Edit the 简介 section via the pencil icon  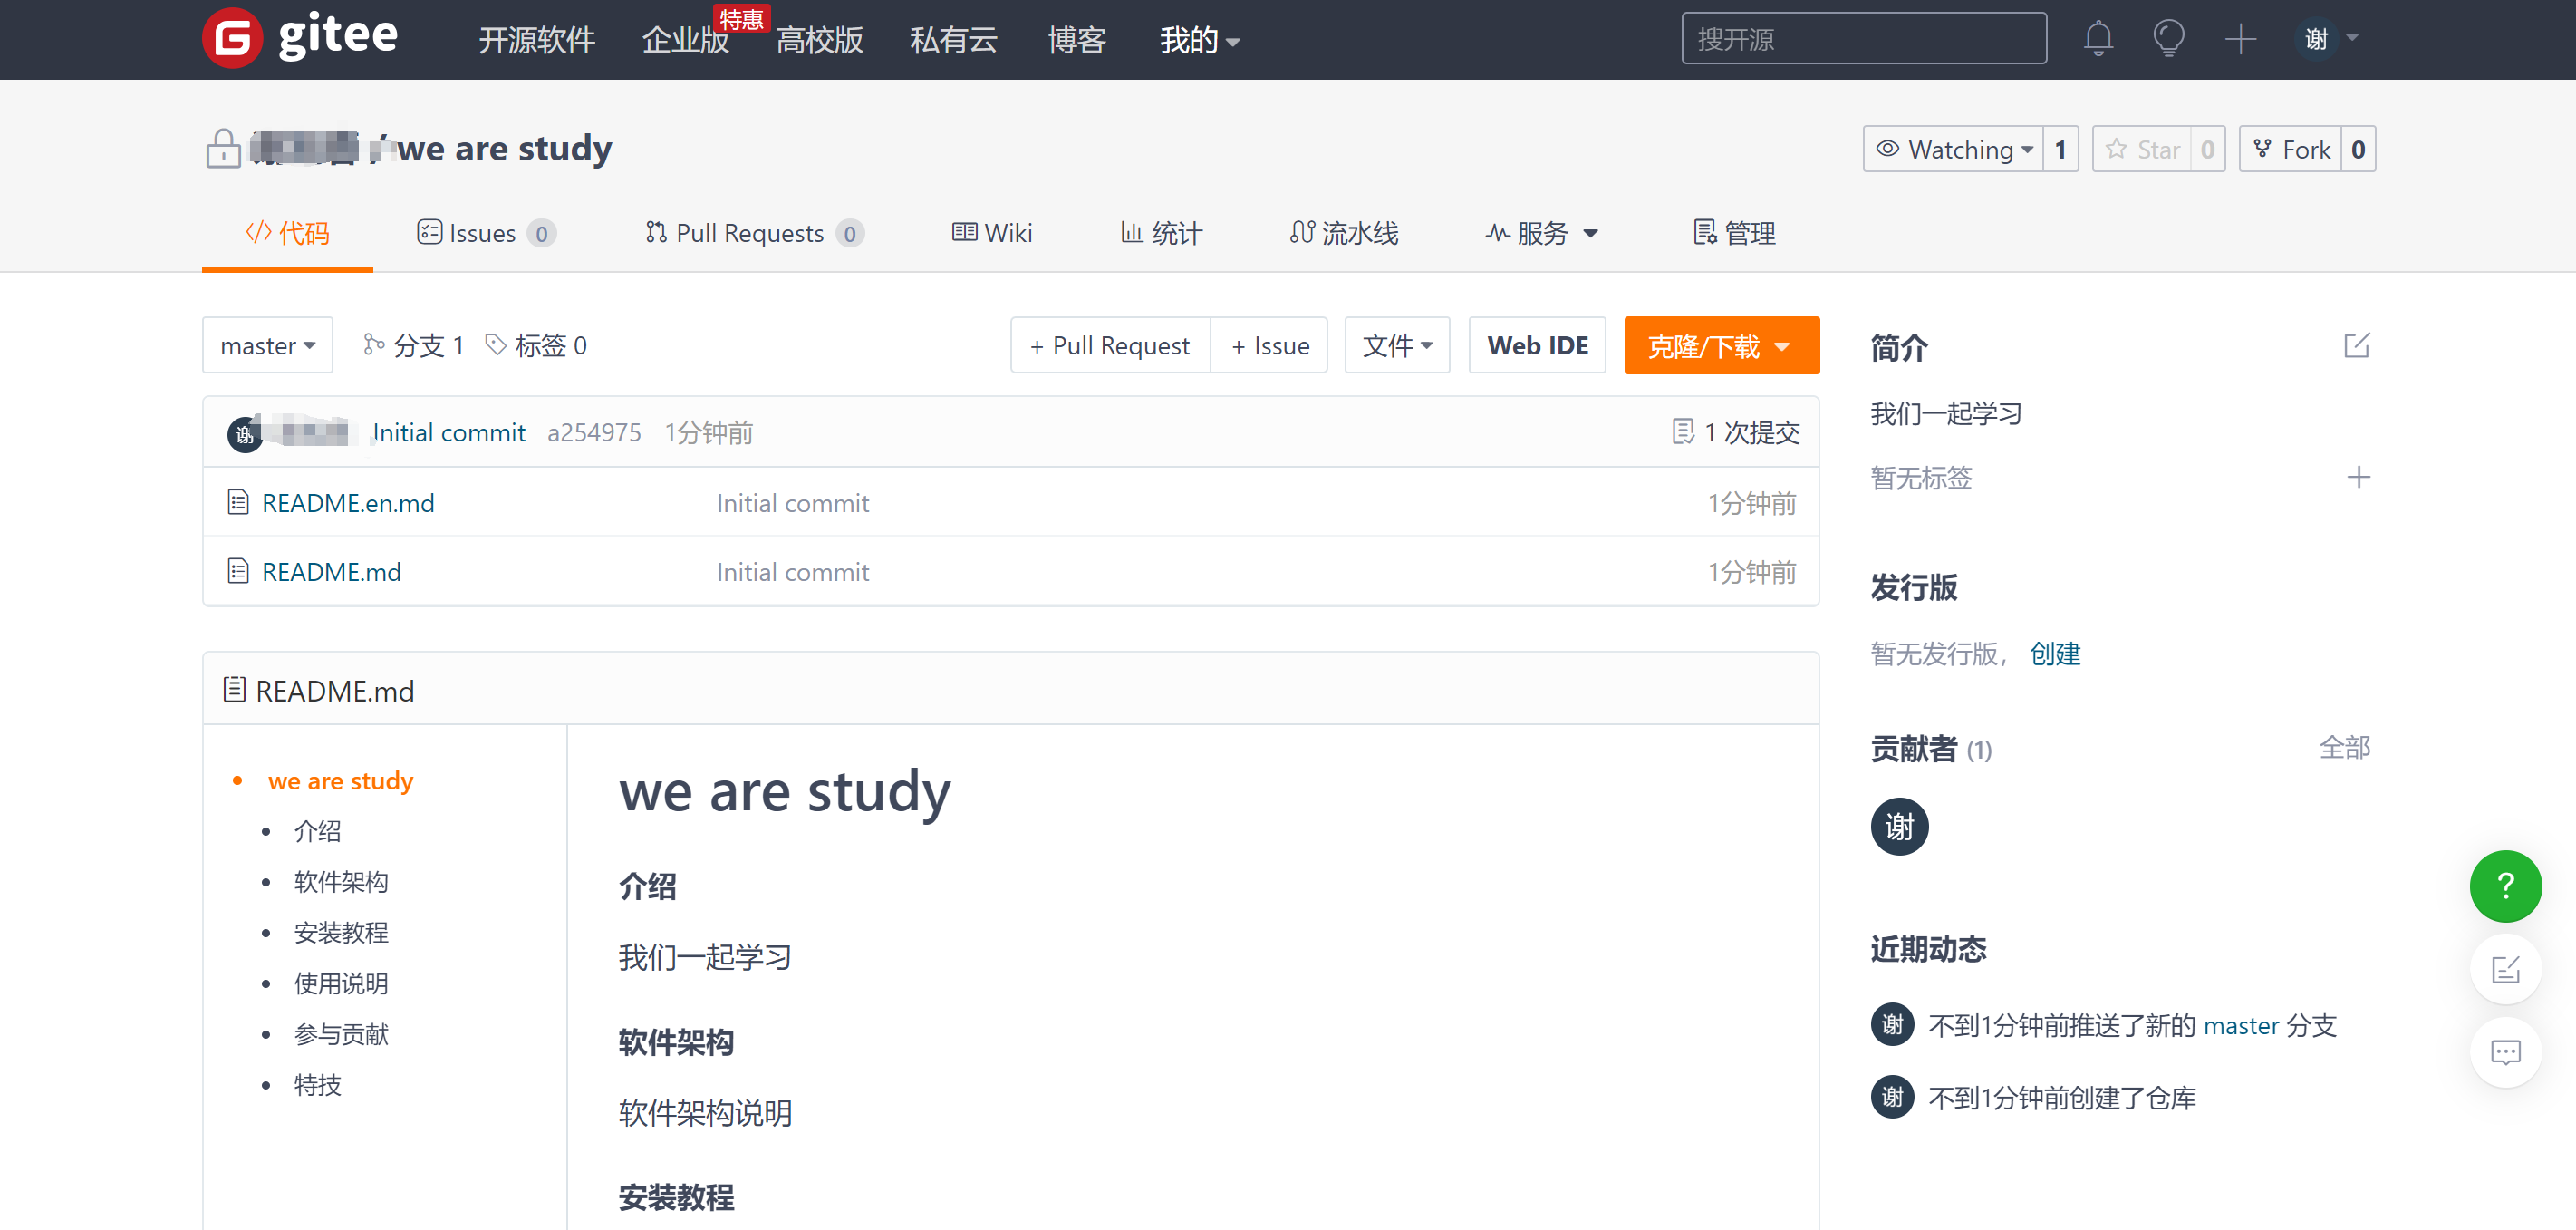pos(2356,346)
